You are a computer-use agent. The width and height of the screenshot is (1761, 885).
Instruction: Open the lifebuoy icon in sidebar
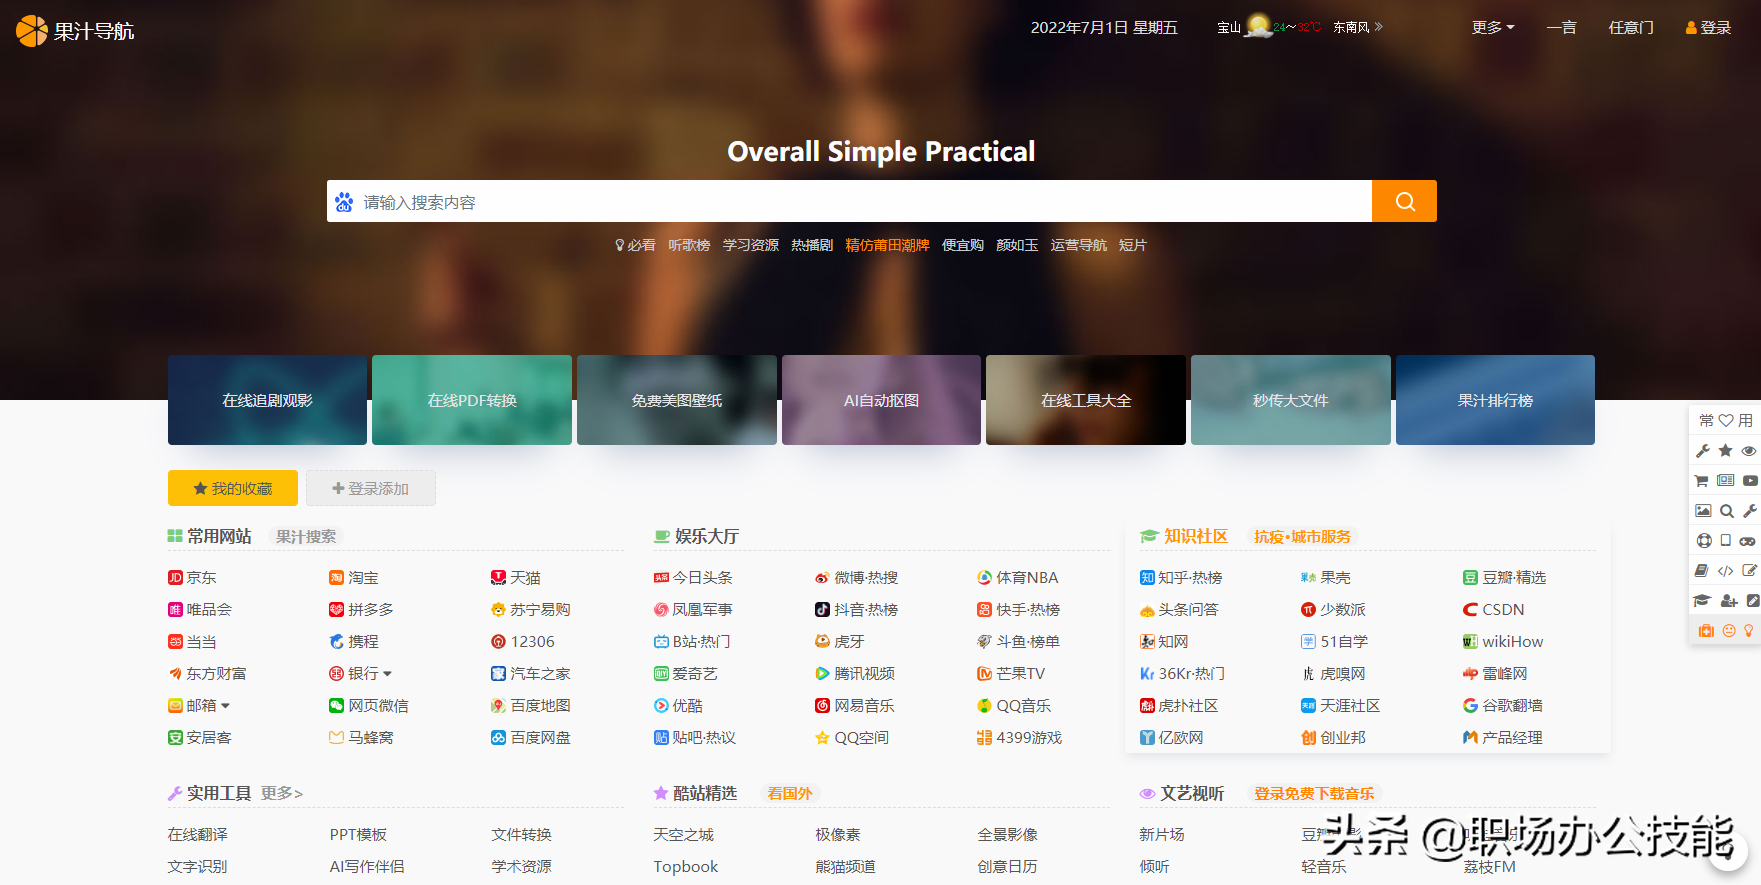pyautogui.click(x=1704, y=541)
